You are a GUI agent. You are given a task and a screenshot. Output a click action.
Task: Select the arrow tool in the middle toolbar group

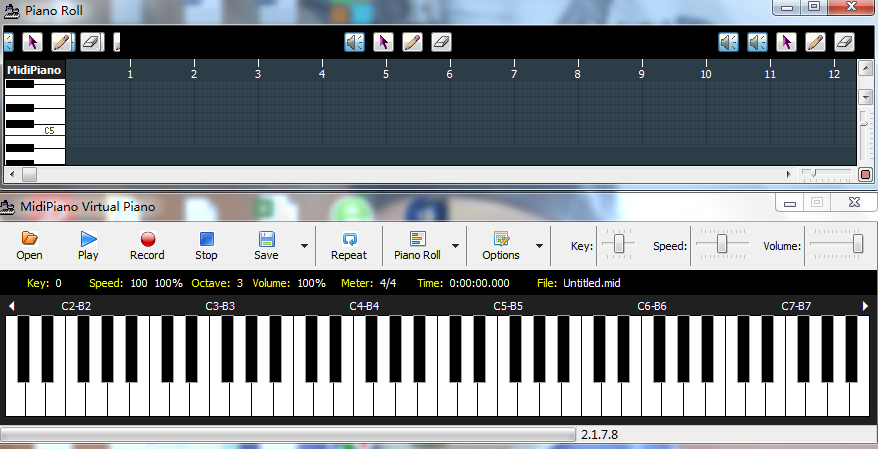[383, 42]
